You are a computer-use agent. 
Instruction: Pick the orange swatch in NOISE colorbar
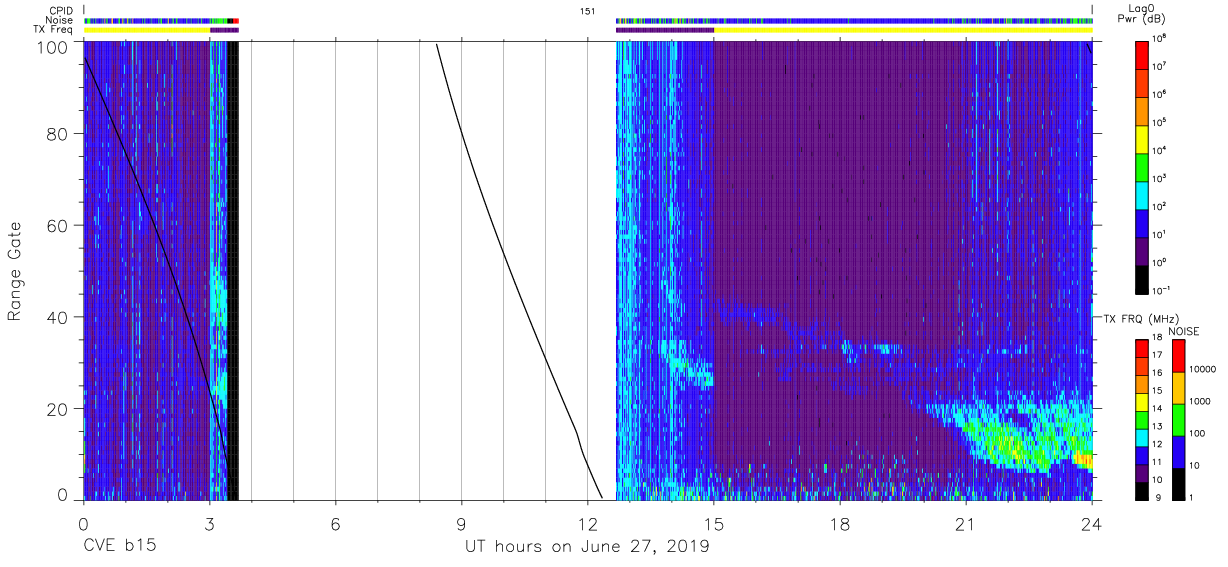coord(1178,387)
